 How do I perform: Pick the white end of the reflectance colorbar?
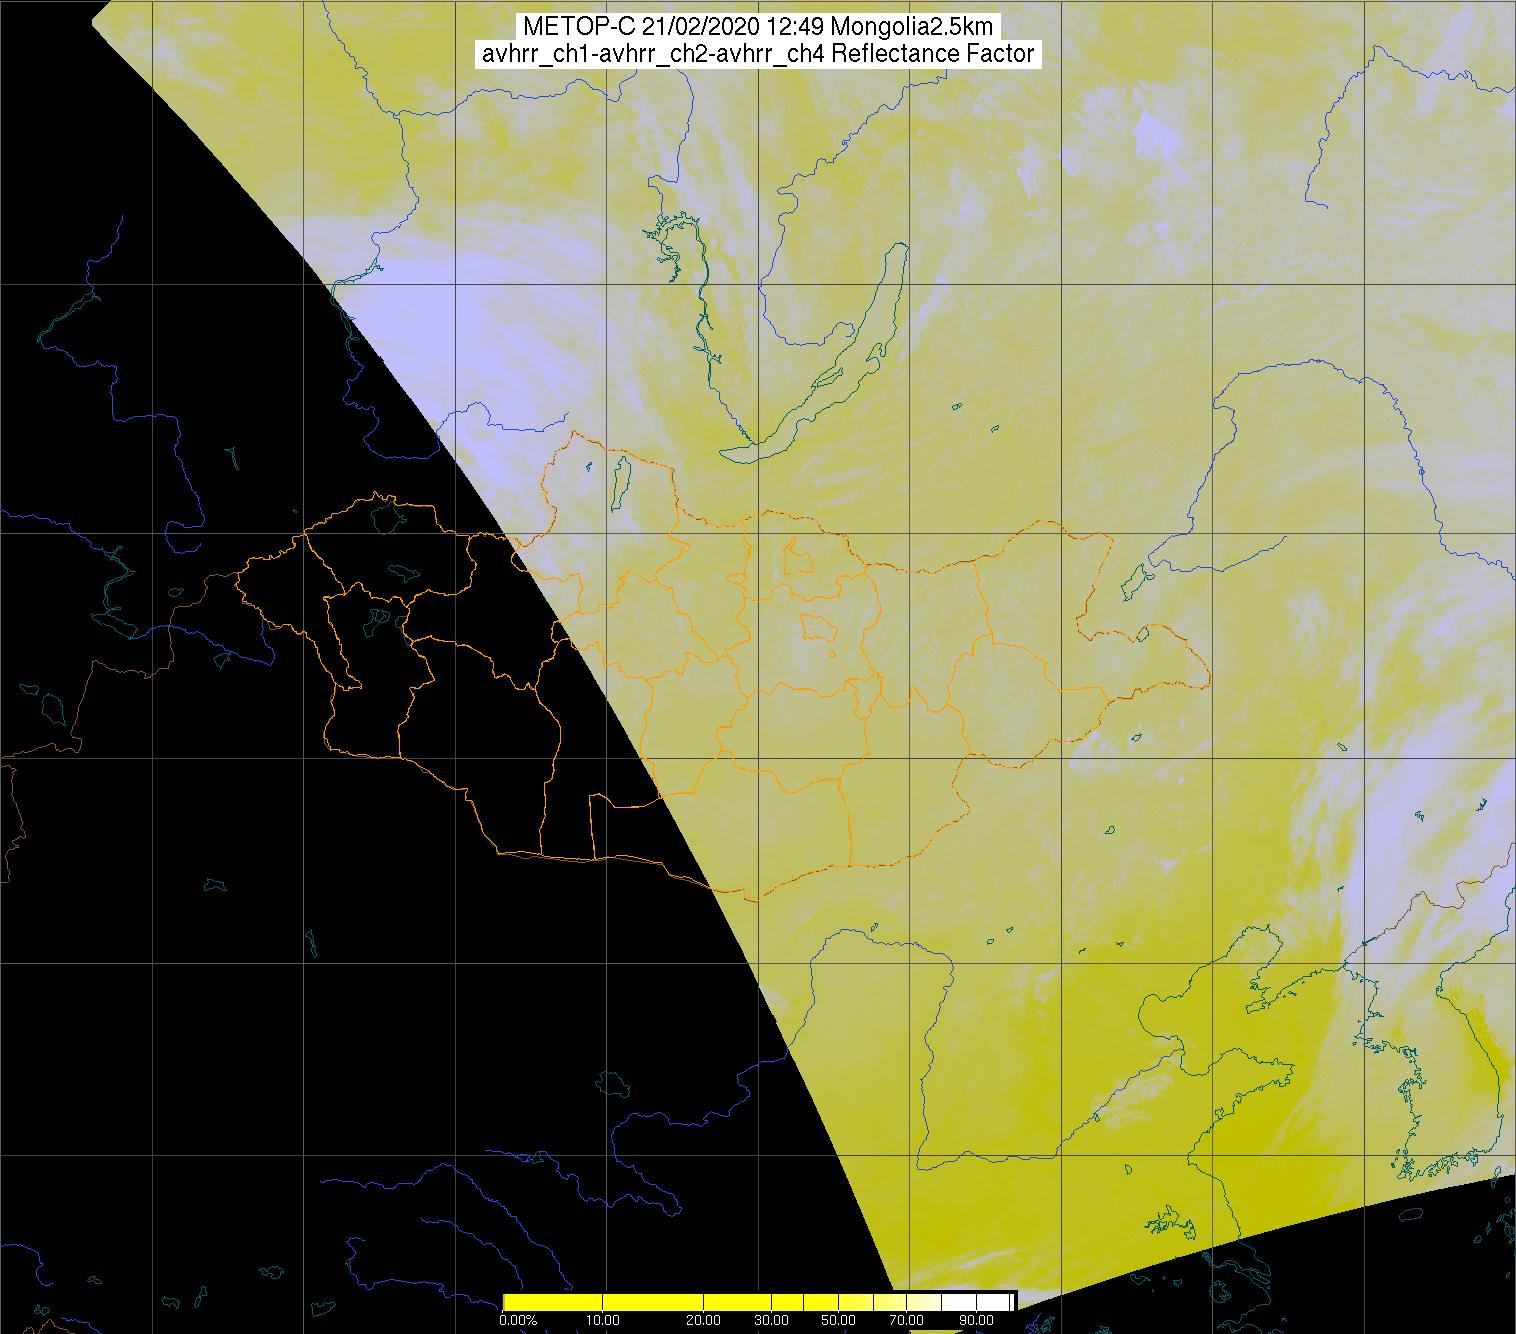tap(995, 1301)
